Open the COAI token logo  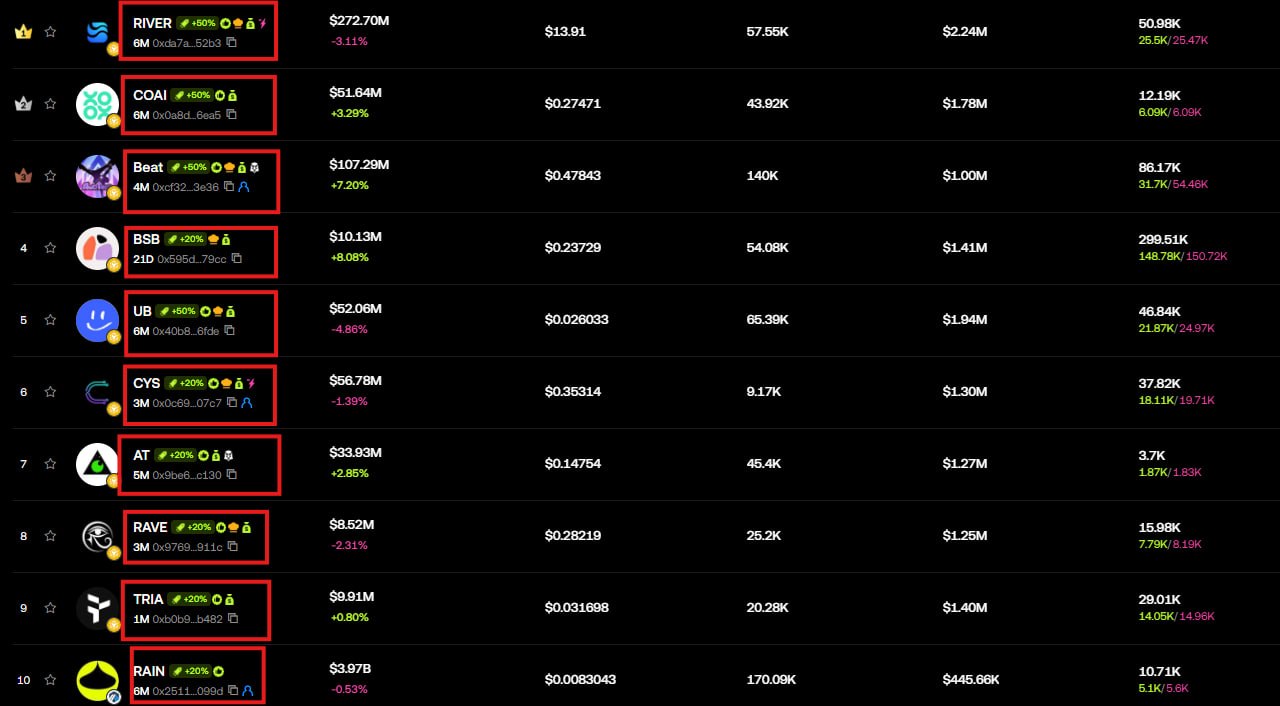pos(97,104)
